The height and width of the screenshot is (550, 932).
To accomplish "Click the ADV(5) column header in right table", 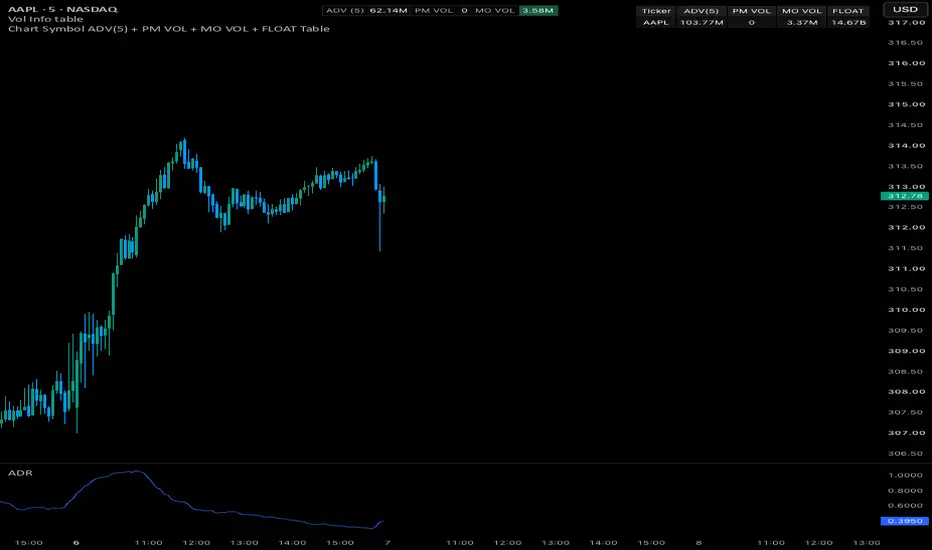I will (x=701, y=11).
